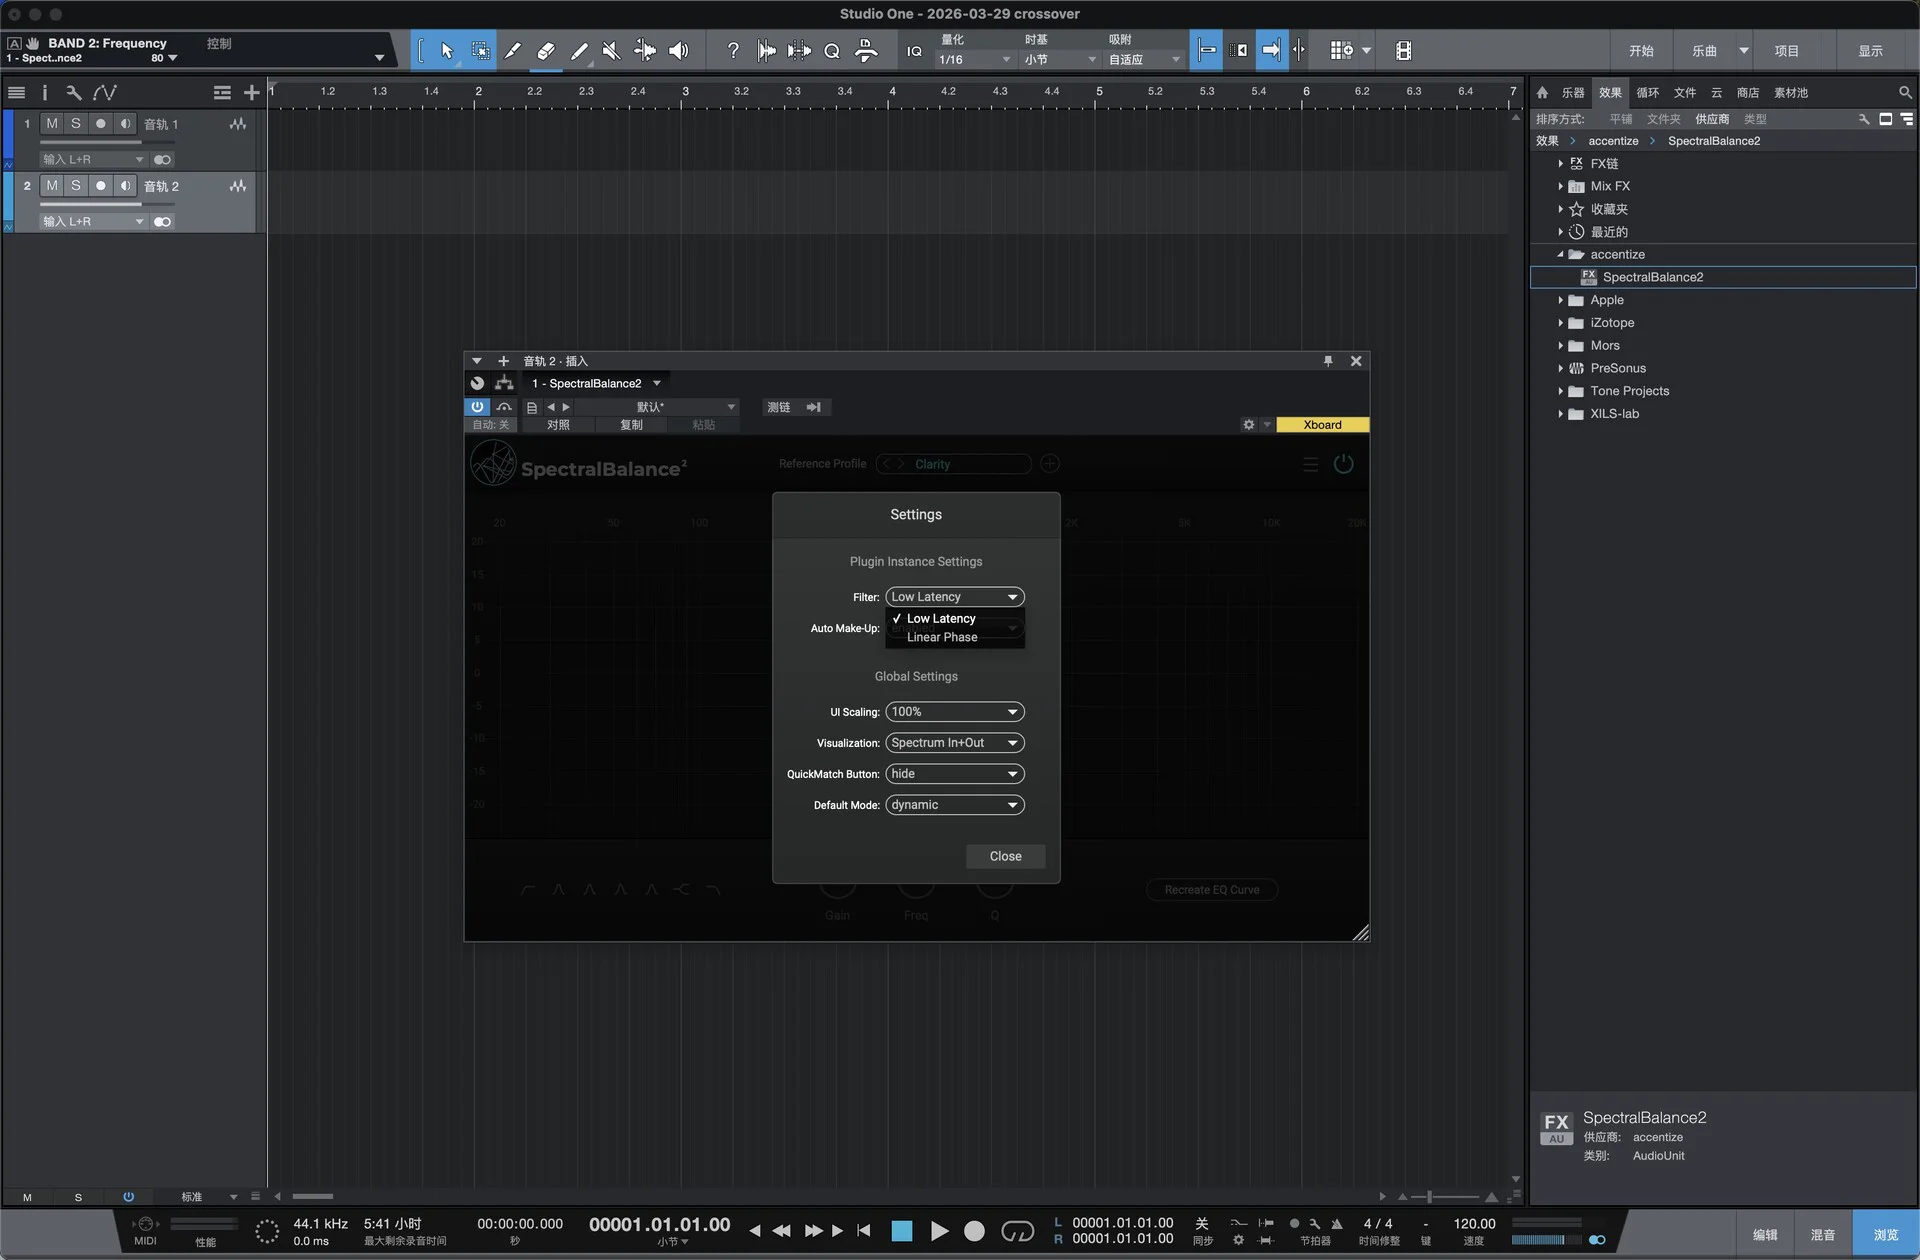Activate the Listen speaker tool
Image resolution: width=1920 pixels, height=1260 pixels.
coord(678,51)
